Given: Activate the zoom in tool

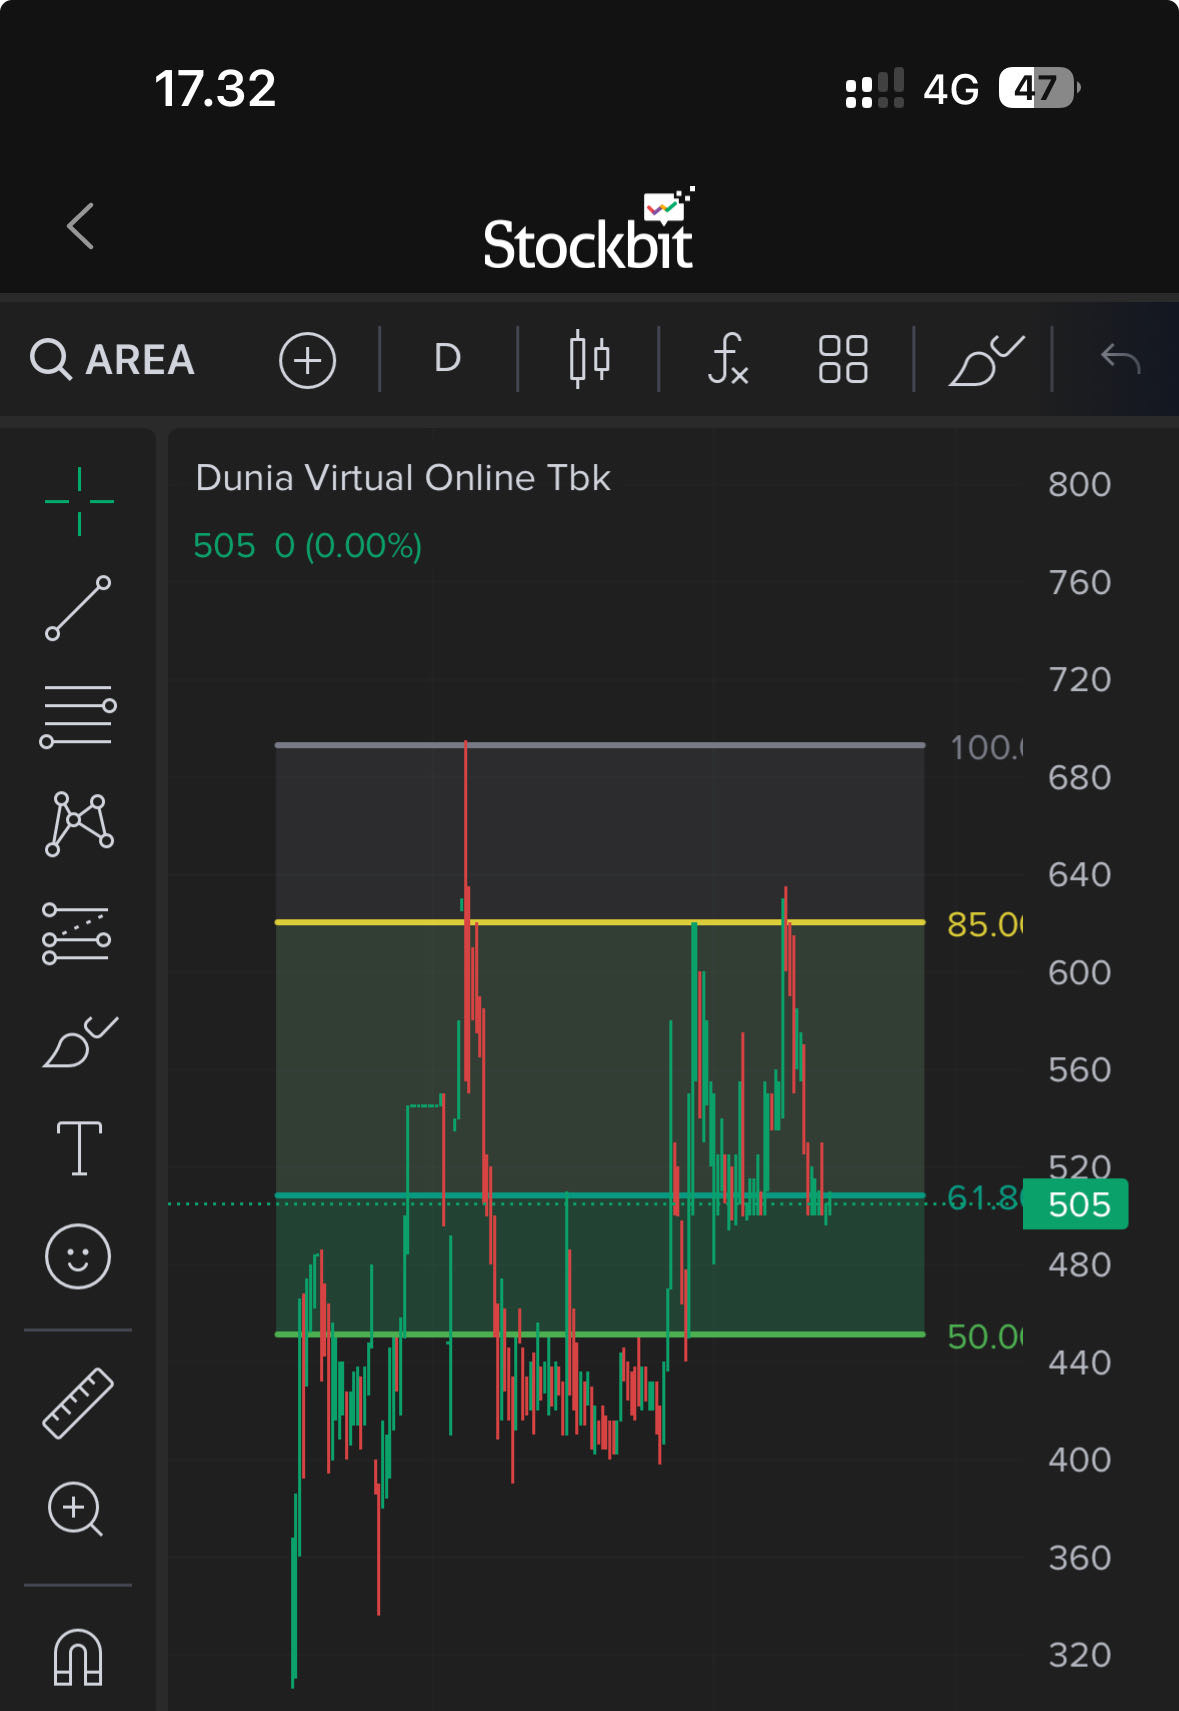Looking at the screenshot, I should click(76, 1509).
